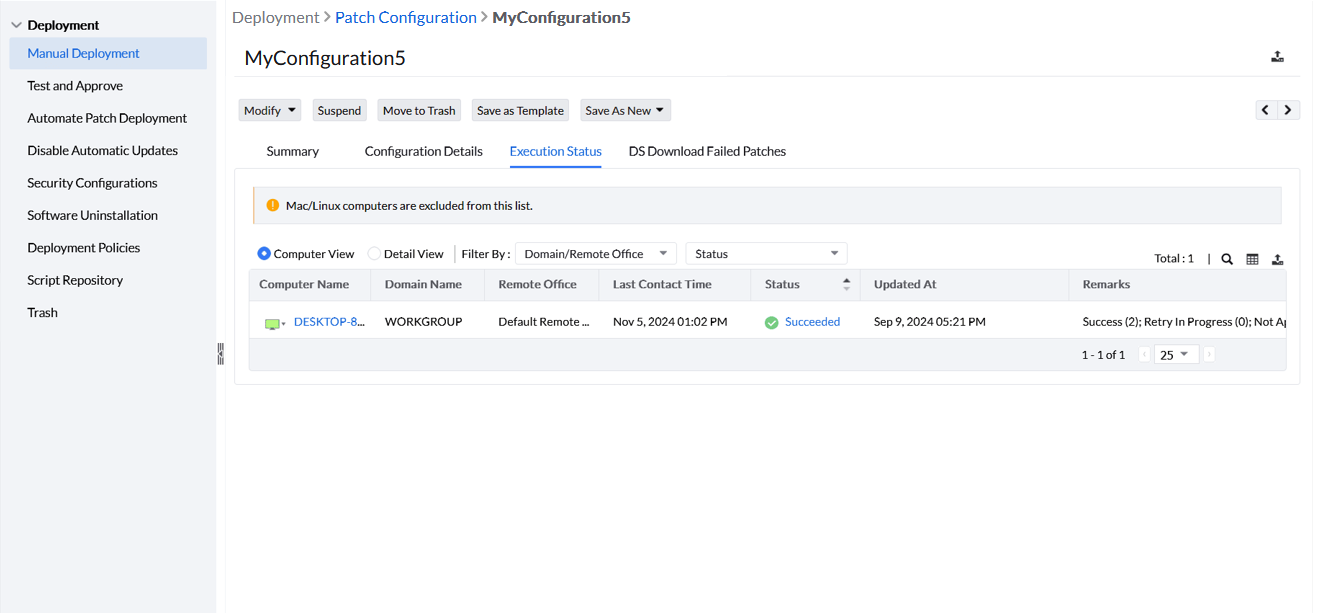Image resolution: width=1318 pixels, height=613 pixels.
Task: Select the Computer View radio button
Action: pos(264,254)
